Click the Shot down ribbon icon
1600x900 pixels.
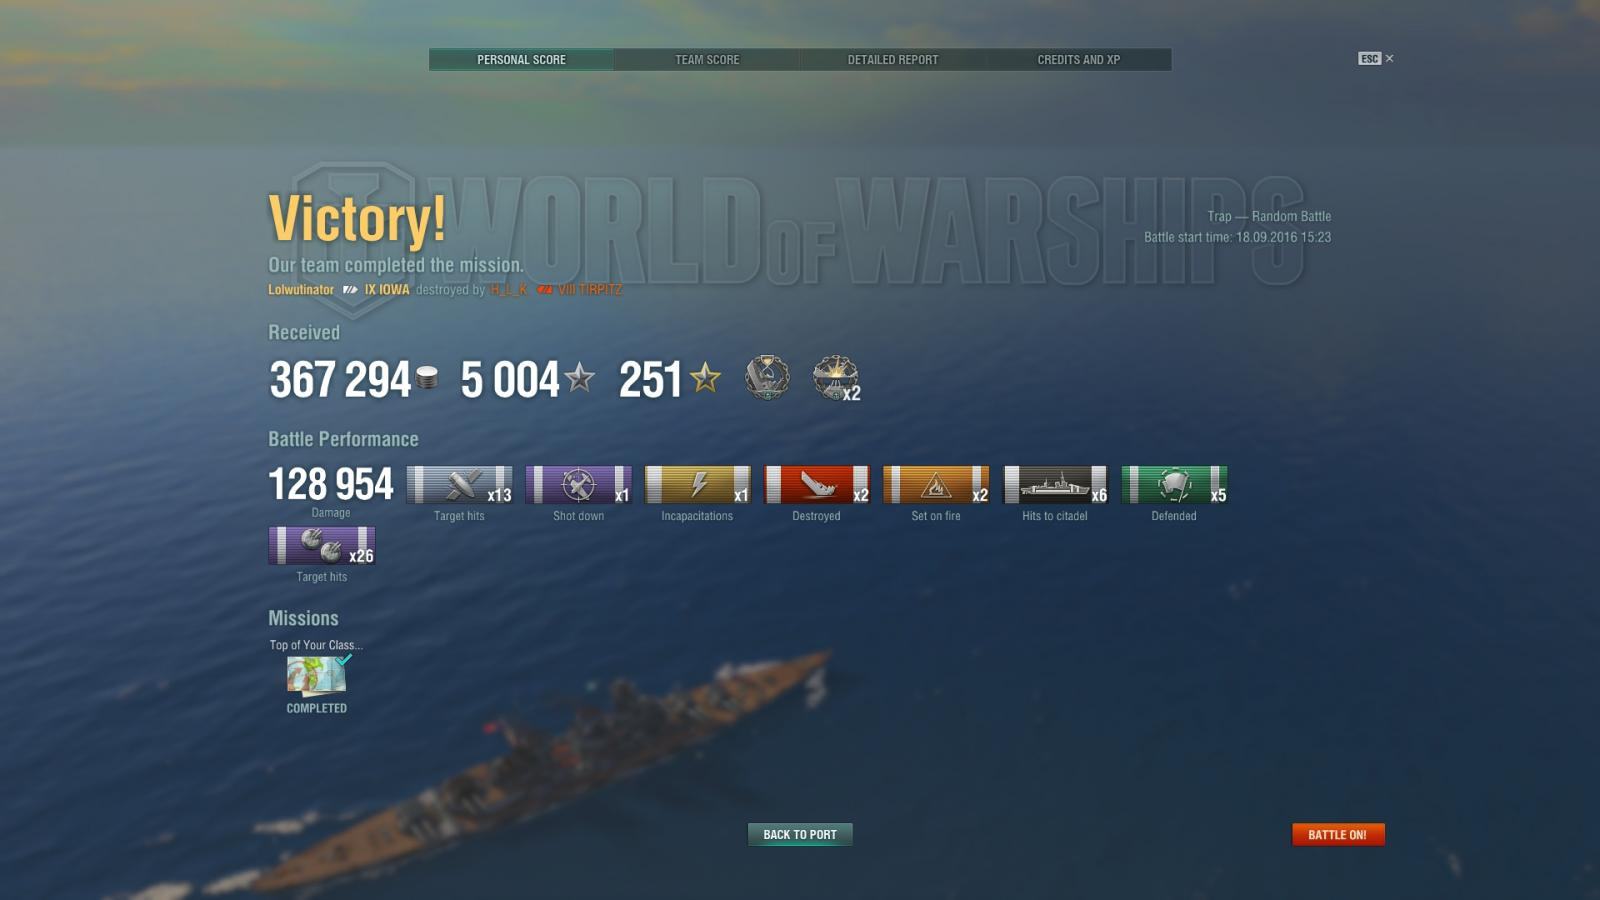(x=578, y=485)
